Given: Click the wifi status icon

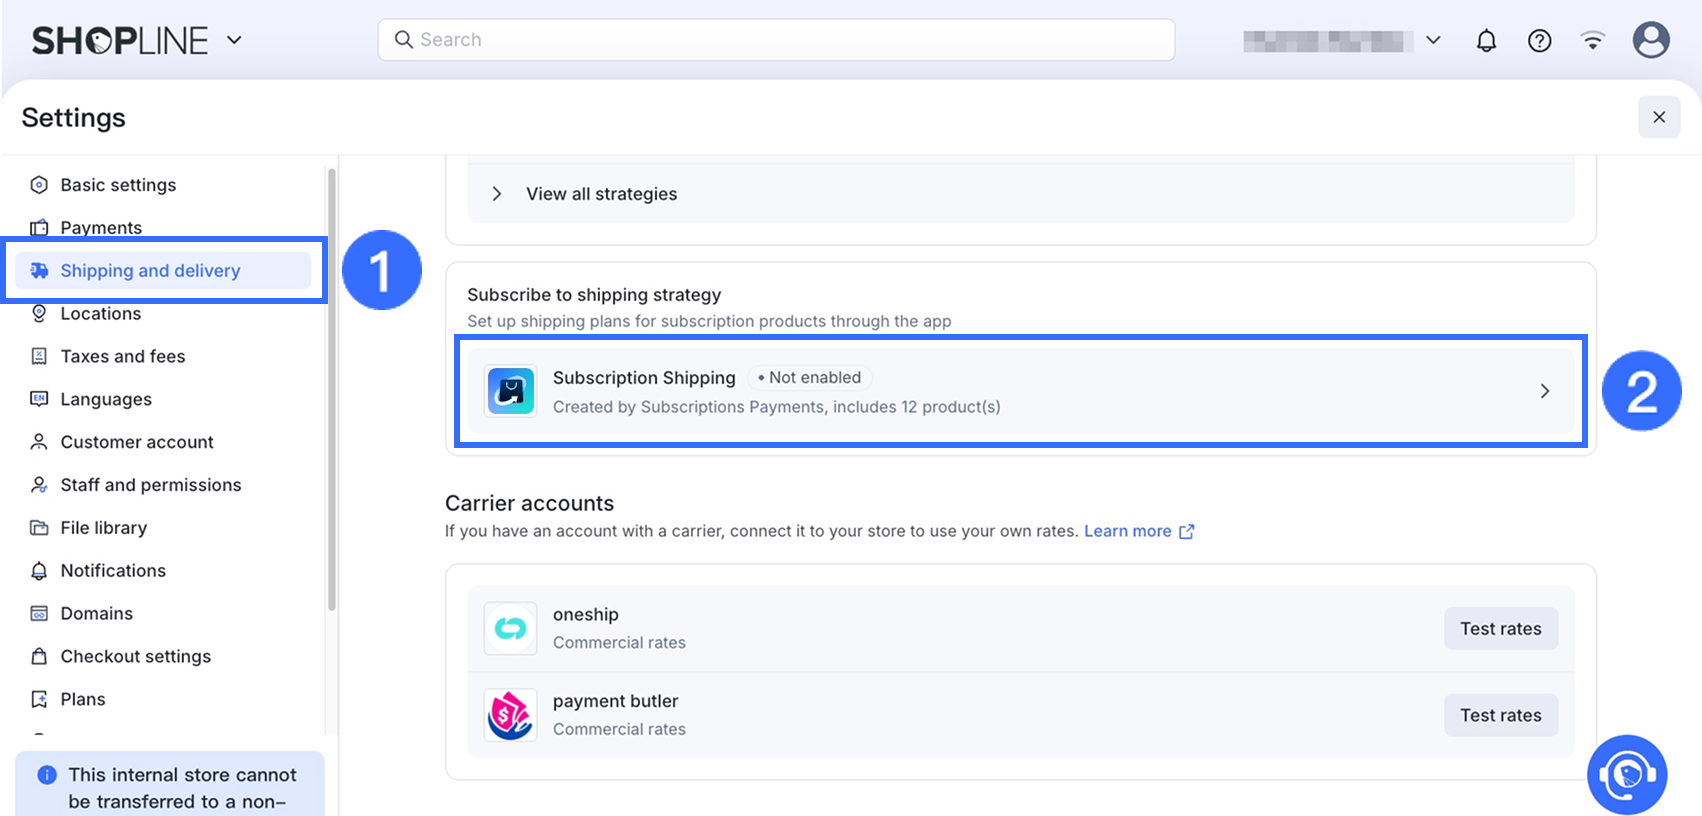Looking at the screenshot, I should click(1592, 40).
